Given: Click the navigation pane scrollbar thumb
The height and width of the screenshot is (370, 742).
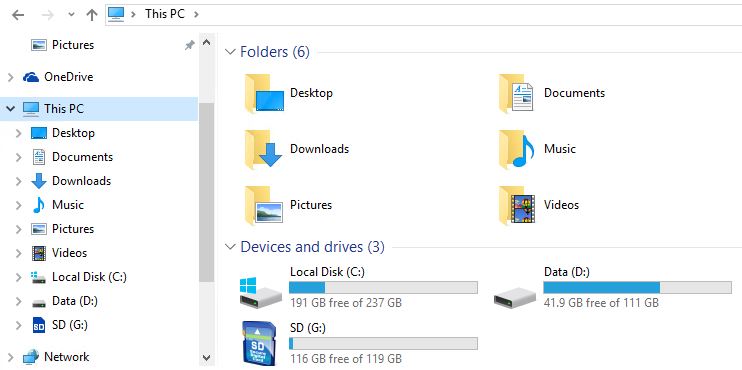Looking at the screenshot, I should point(206,193).
